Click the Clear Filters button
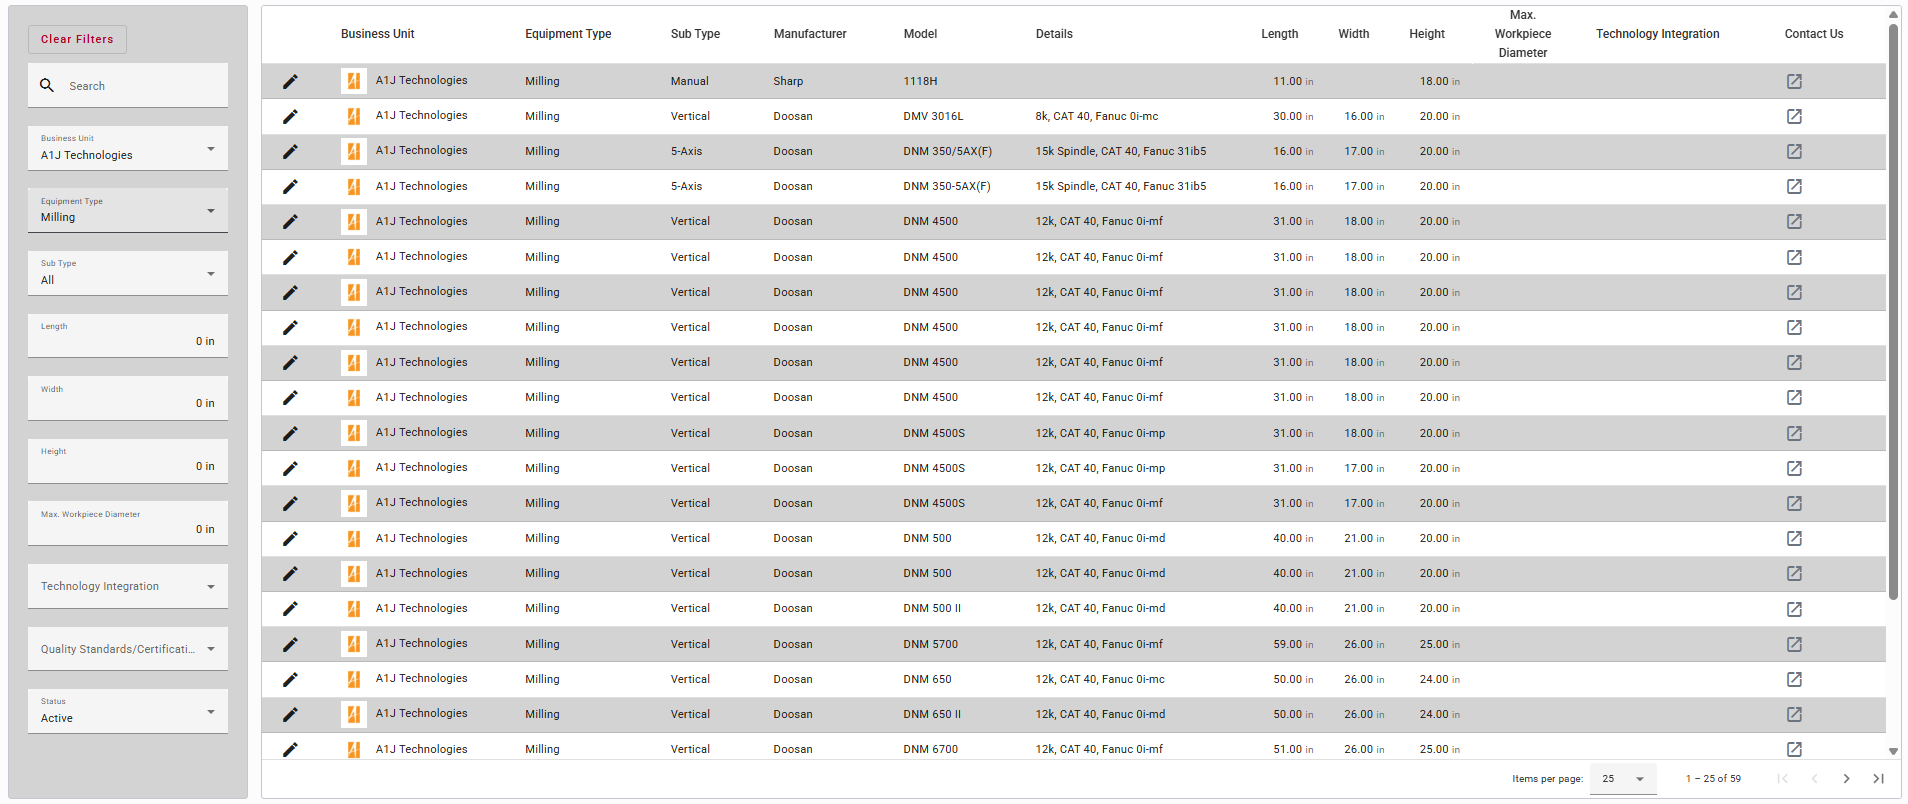The height and width of the screenshot is (804, 1908). [77, 39]
